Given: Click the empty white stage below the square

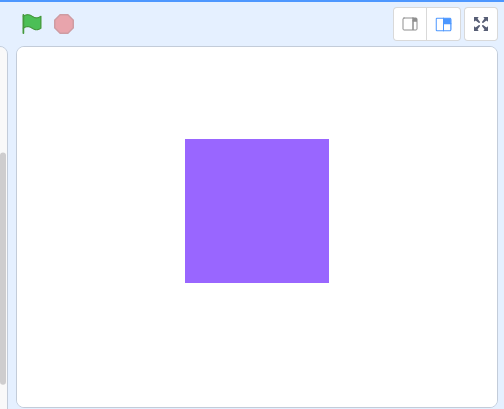Looking at the screenshot, I should click(257, 345).
